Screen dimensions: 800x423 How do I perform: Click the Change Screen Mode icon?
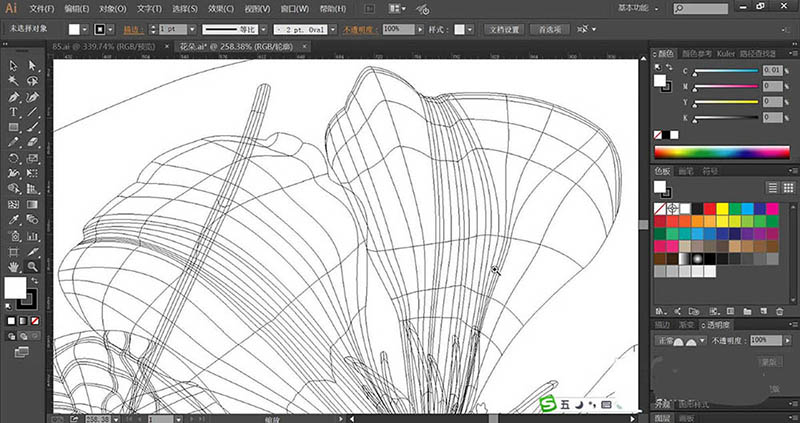(21, 352)
